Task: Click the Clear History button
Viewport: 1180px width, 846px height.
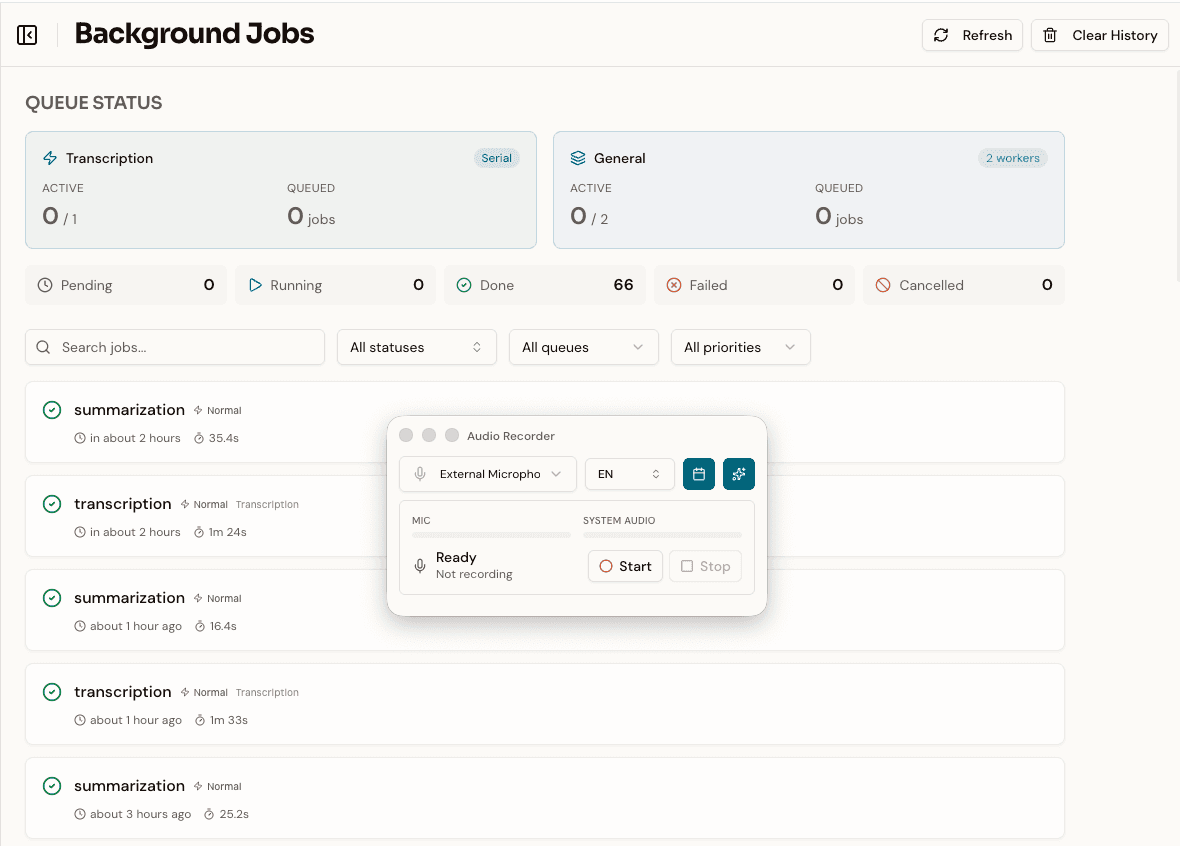Action: (1100, 35)
